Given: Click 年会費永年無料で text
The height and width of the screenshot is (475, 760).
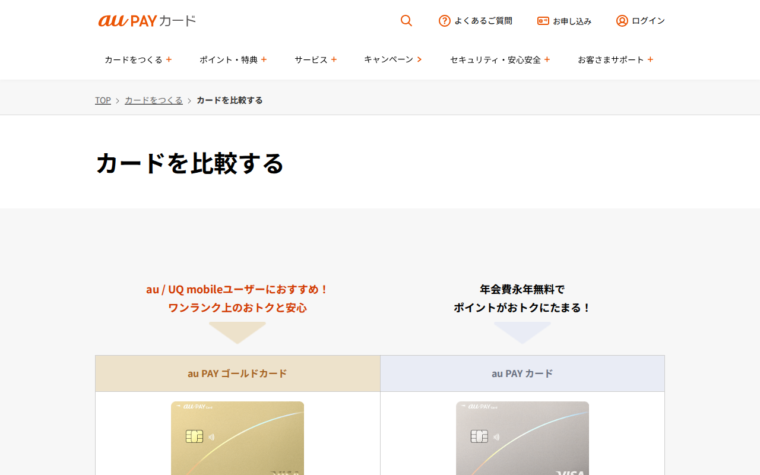Looking at the screenshot, I should 522,289.
